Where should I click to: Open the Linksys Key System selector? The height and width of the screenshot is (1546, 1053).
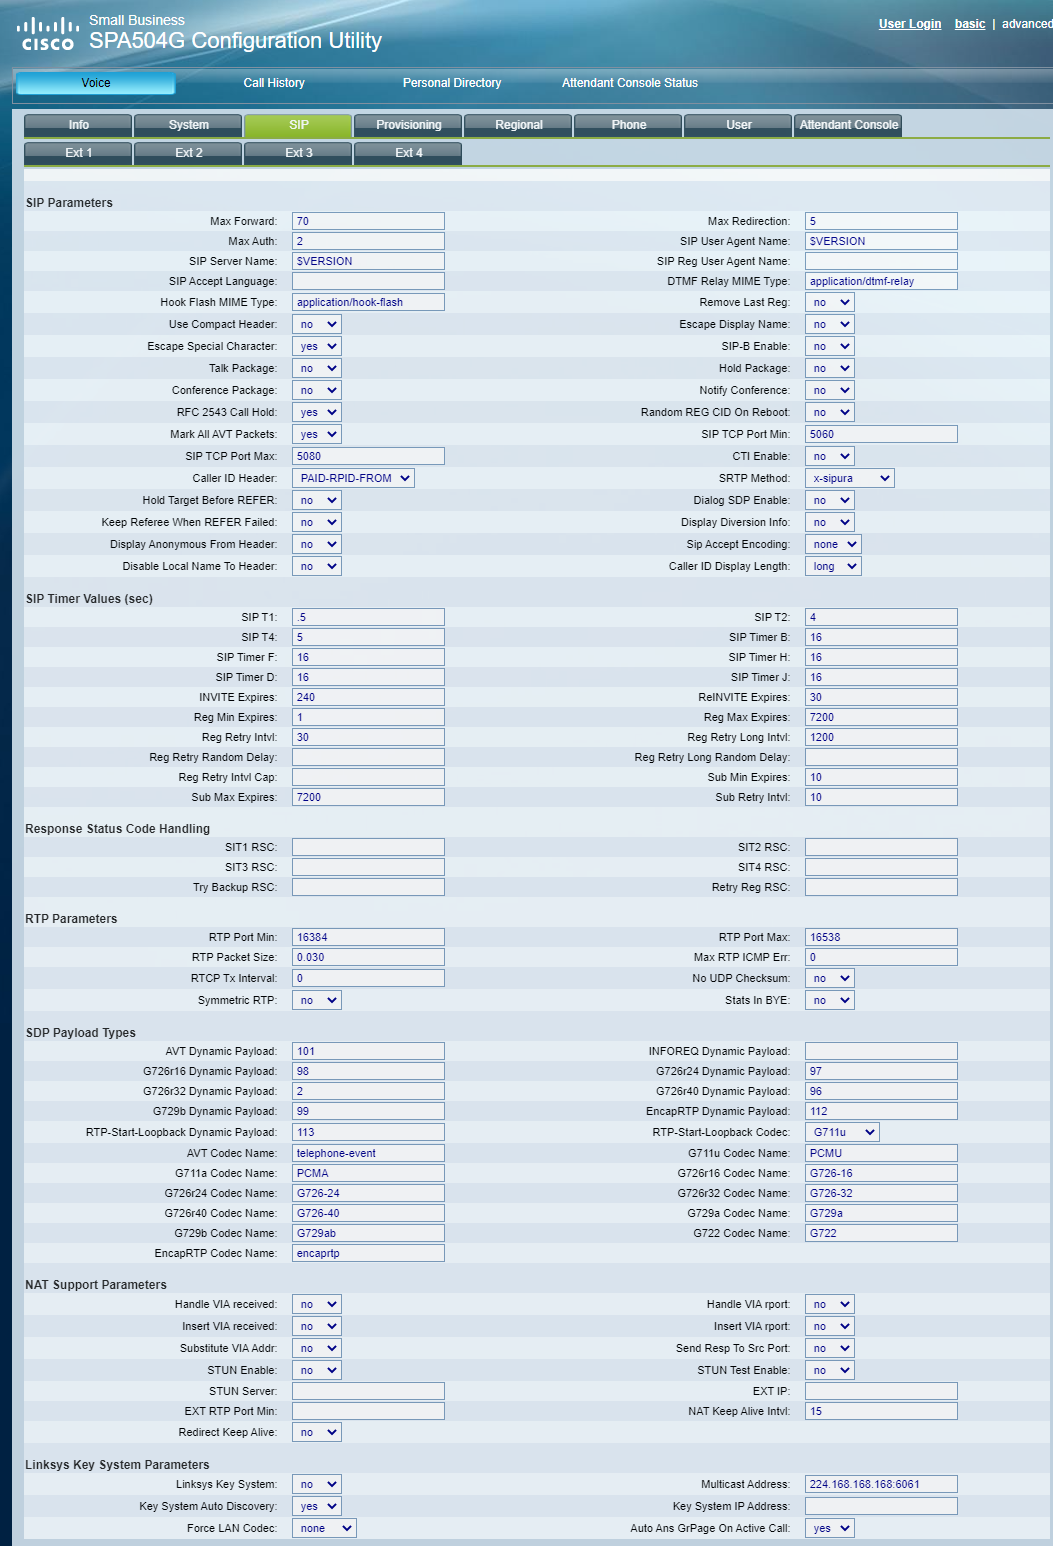(317, 1484)
